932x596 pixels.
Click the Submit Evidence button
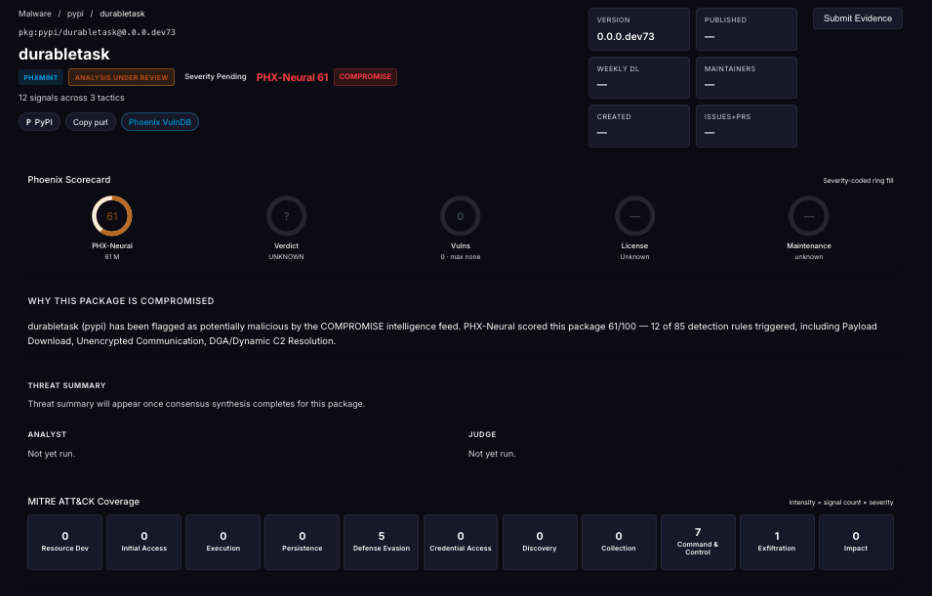click(x=857, y=18)
